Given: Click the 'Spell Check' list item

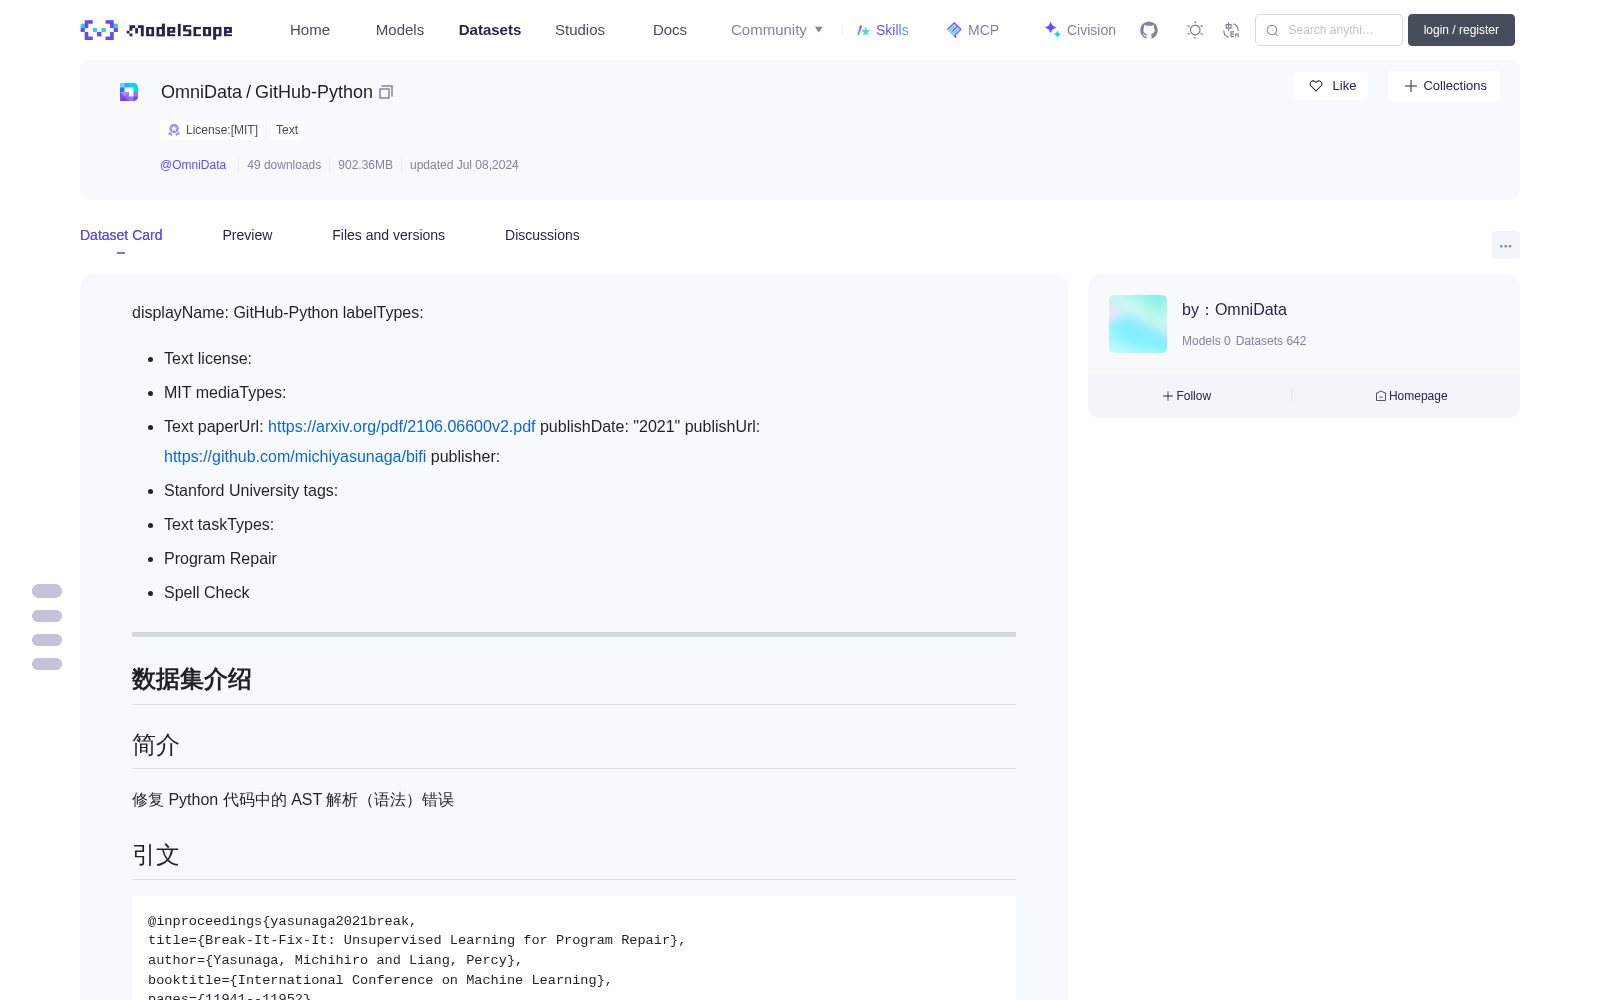Looking at the screenshot, I should click(206, 592).
